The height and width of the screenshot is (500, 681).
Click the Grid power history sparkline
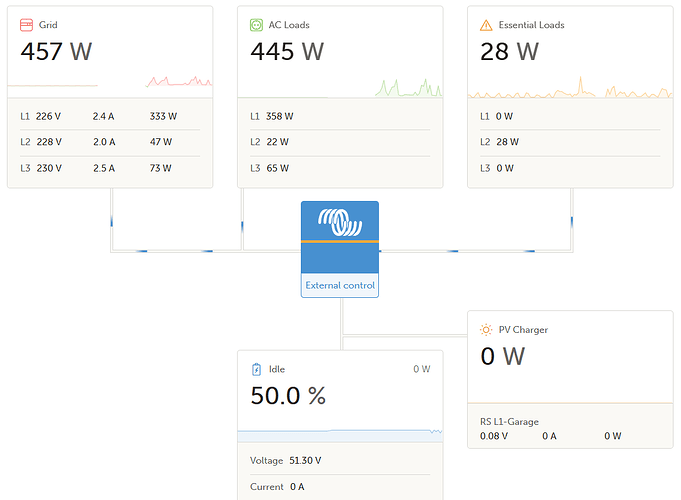(x=110, y=82)
